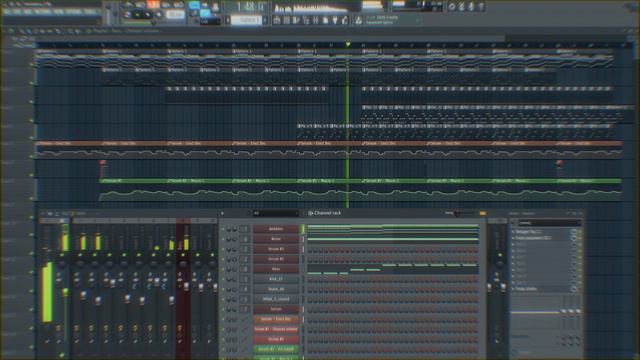The width and height of the screenshot is (640, 360).
Task: Open the Kick_12 channel button
Action: pos(276,279)
